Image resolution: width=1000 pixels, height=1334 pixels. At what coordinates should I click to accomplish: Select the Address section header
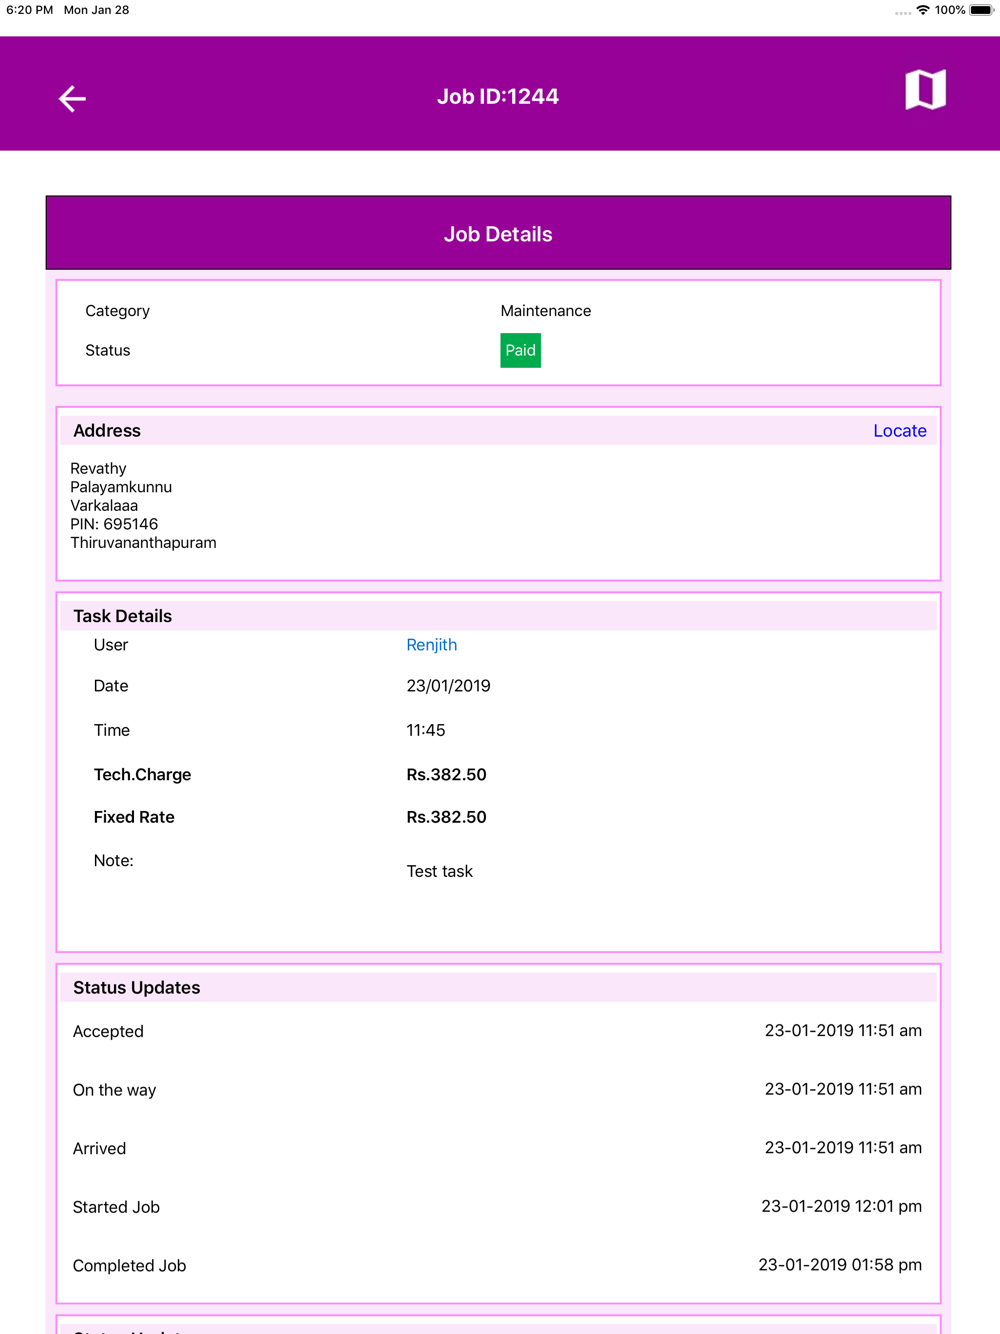tap(107, 431)
